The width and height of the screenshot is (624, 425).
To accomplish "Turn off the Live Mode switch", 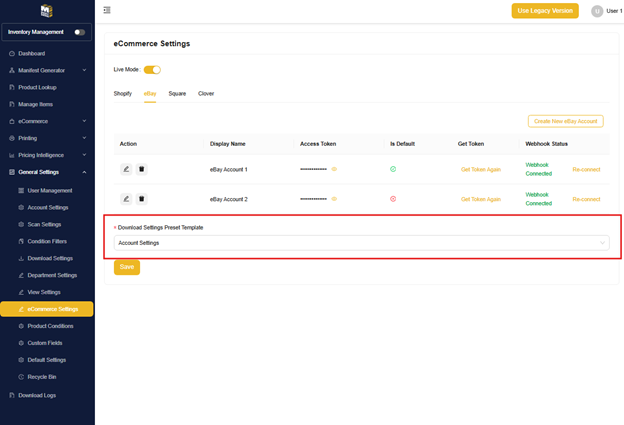I will [x=152, y=70].
